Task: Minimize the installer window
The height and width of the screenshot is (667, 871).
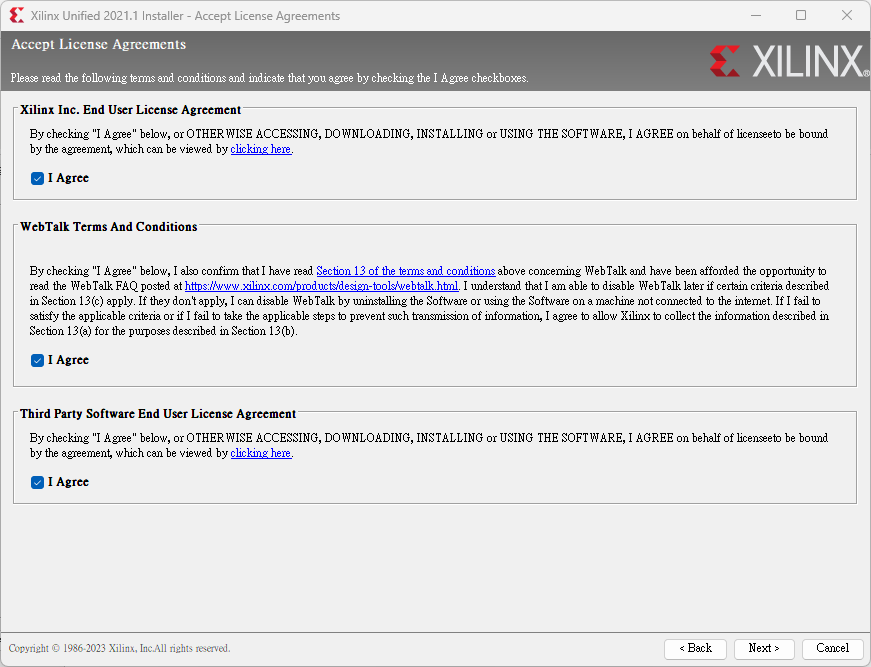Action: [755, 16]
